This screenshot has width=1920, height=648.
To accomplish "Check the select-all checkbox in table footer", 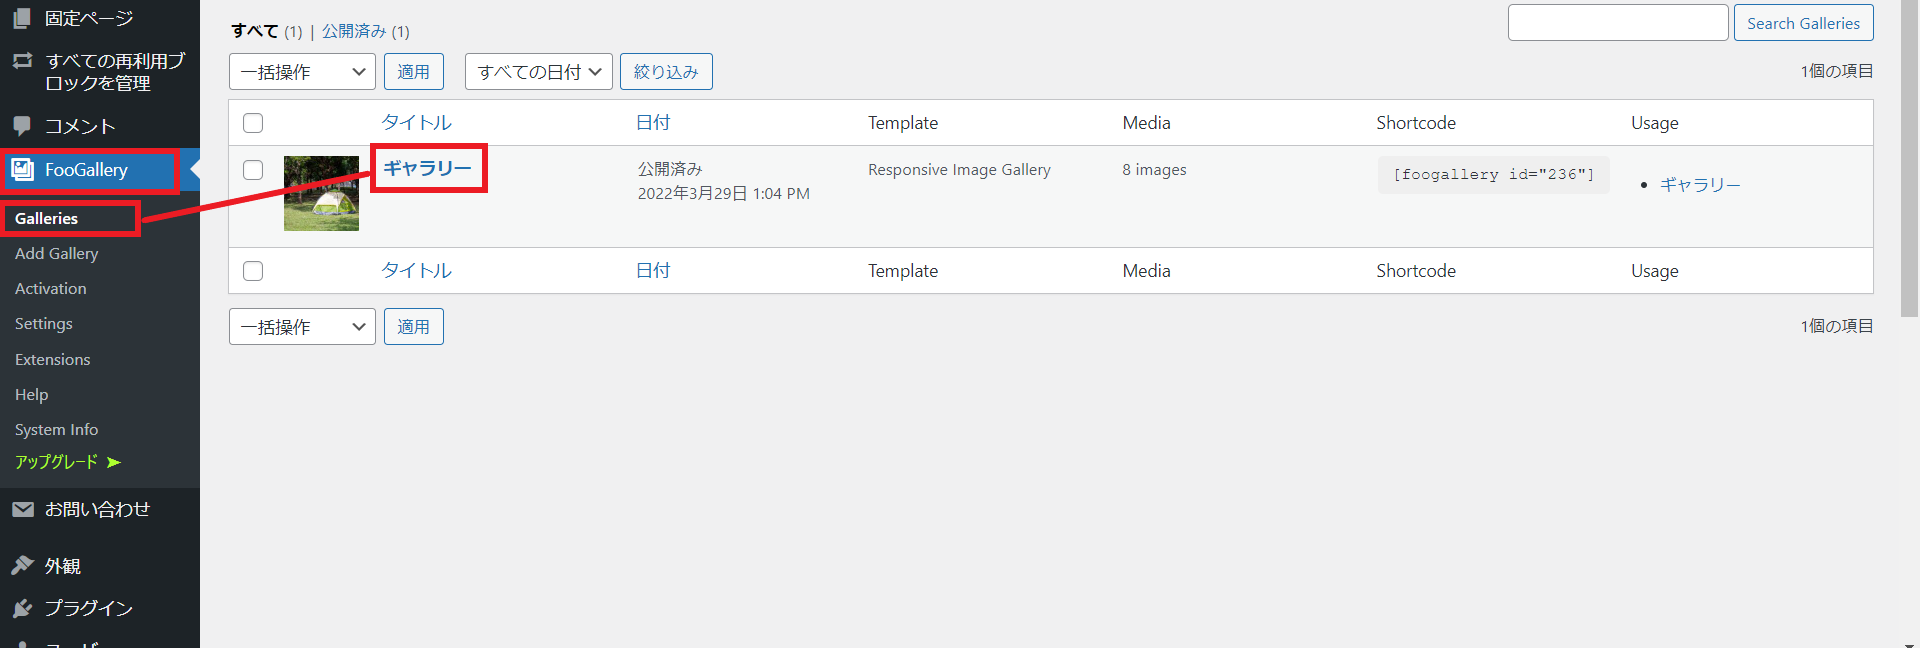I will coord(253,271).
